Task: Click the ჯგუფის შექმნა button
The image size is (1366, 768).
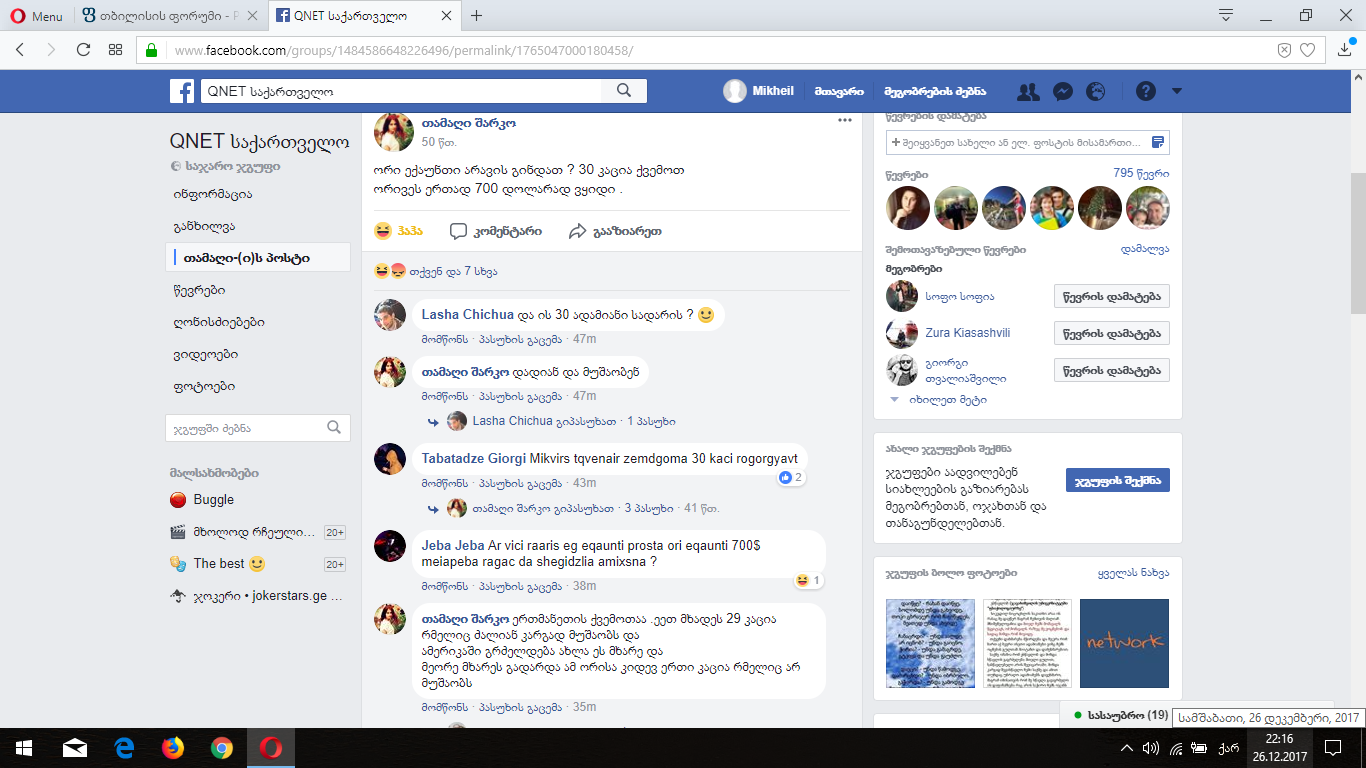Action: coord(1117,480)
